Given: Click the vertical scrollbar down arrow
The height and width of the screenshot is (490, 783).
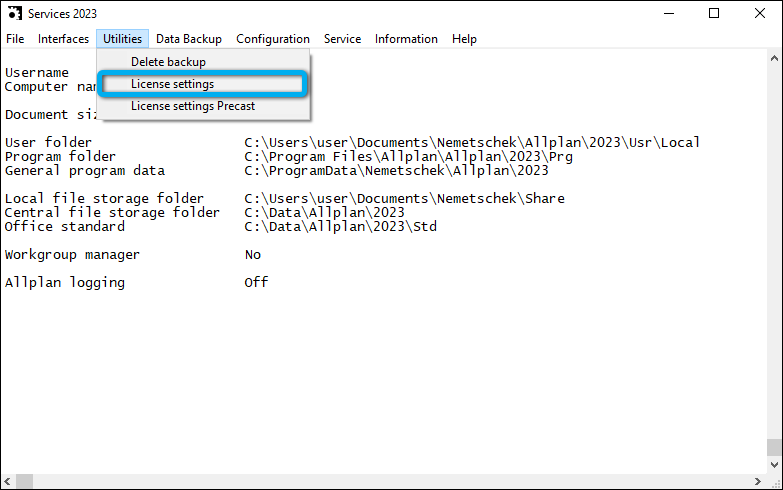Looking at the screenshot, I should pyautogui.click(x=774, y=465).
